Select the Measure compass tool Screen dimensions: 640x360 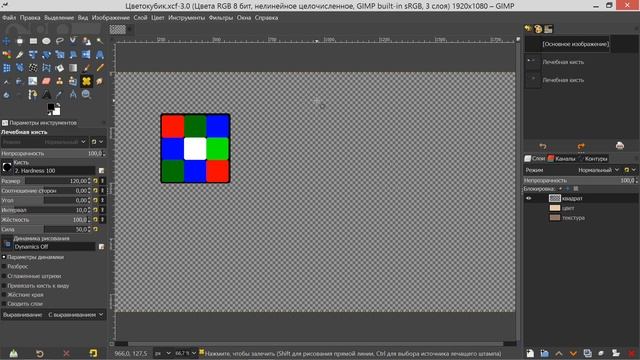coord(73,95)
